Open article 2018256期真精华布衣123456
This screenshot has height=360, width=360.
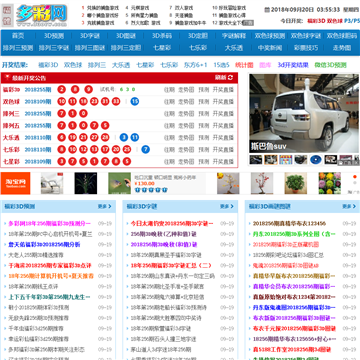pyautogui.click(x=289, y=223)
